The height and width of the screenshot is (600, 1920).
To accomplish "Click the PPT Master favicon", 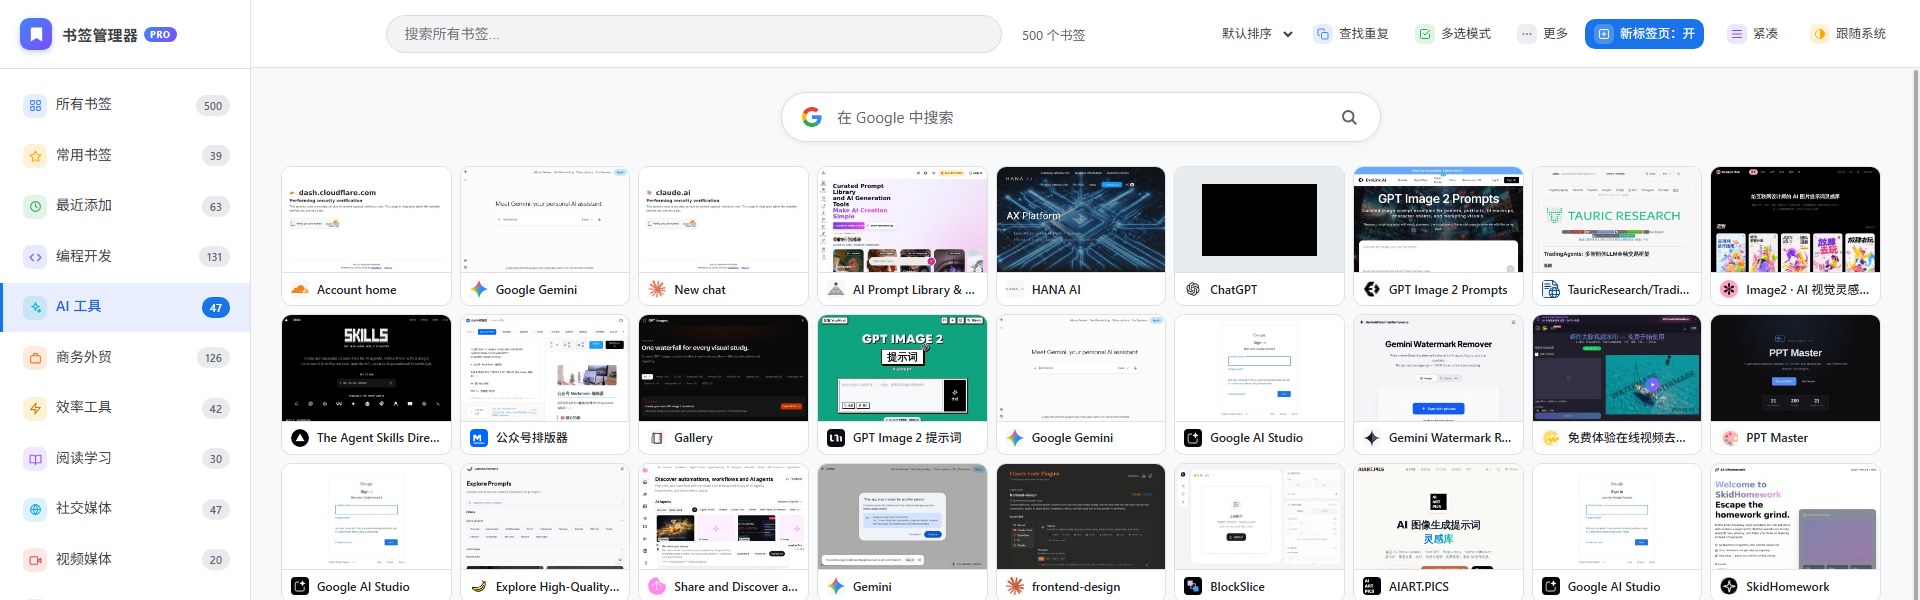I will 1729,438.
